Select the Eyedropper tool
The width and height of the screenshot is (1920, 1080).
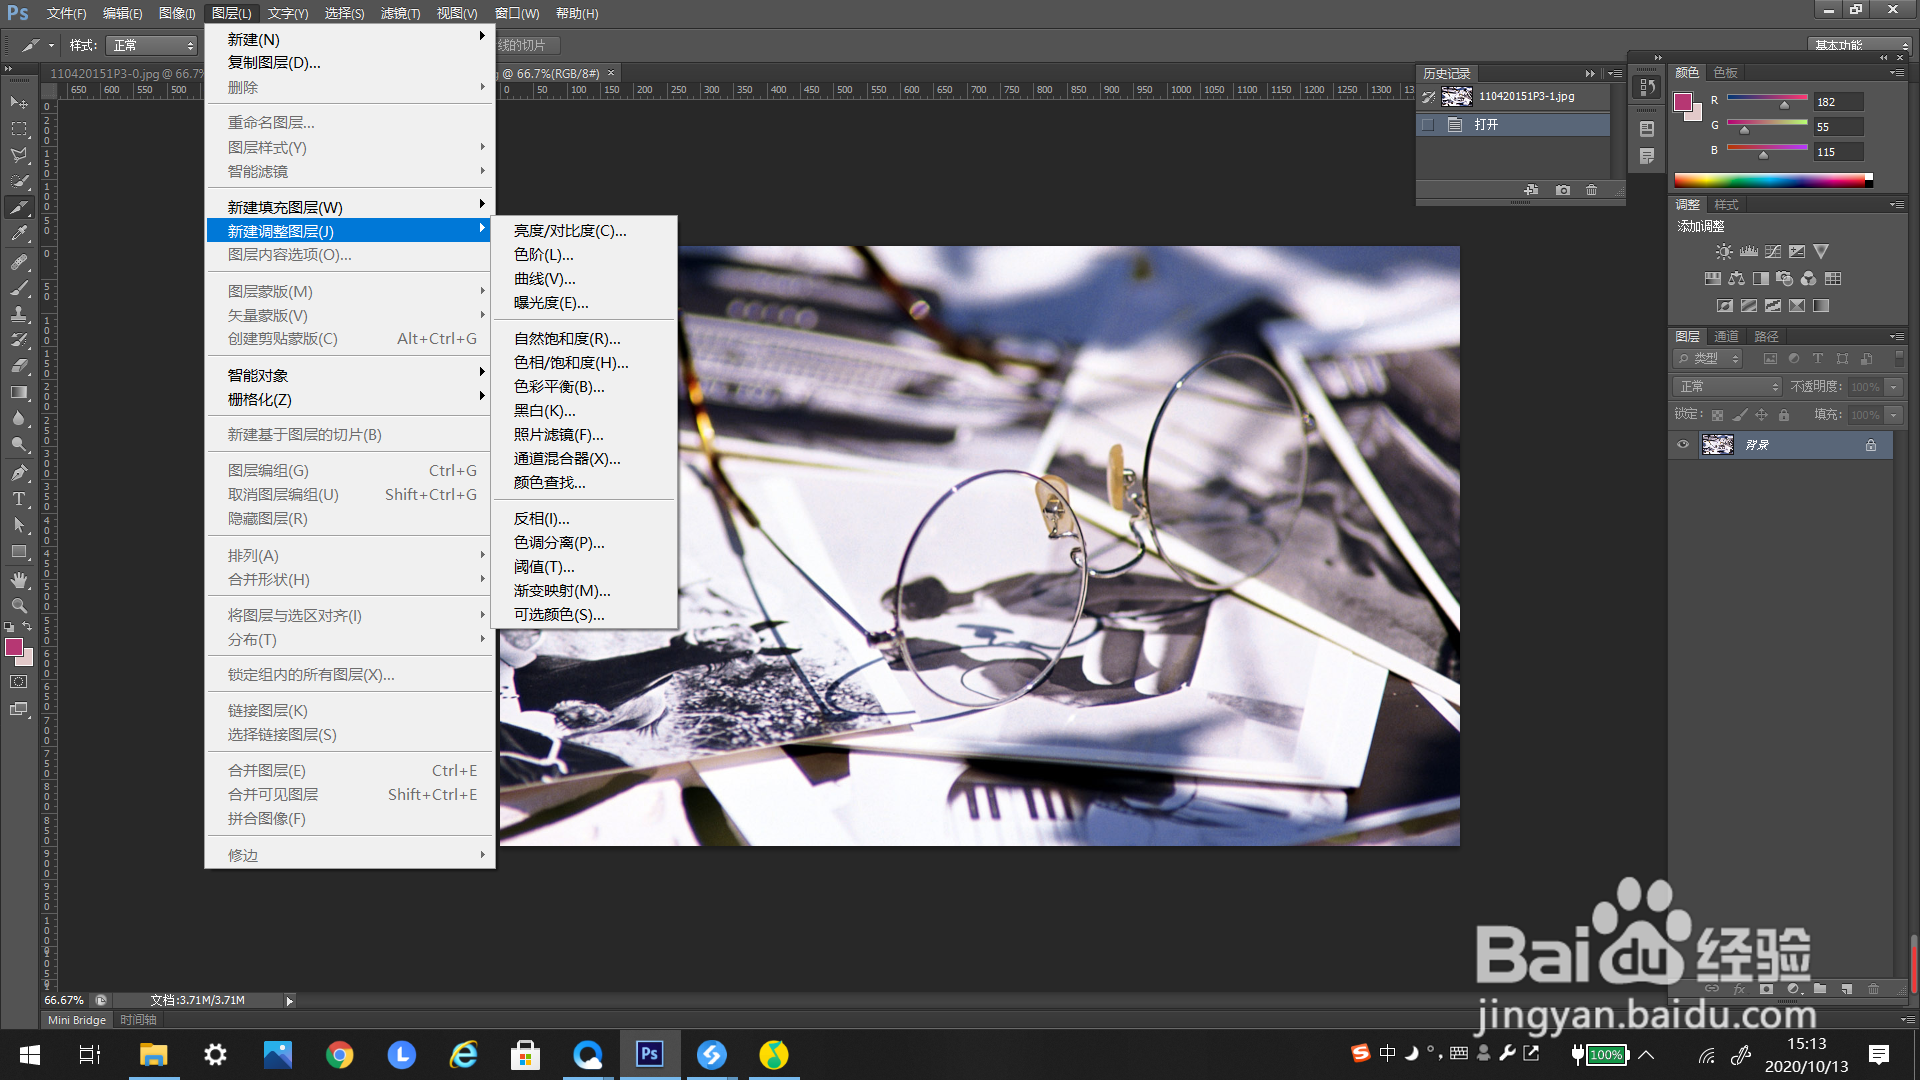click(19, 234)
